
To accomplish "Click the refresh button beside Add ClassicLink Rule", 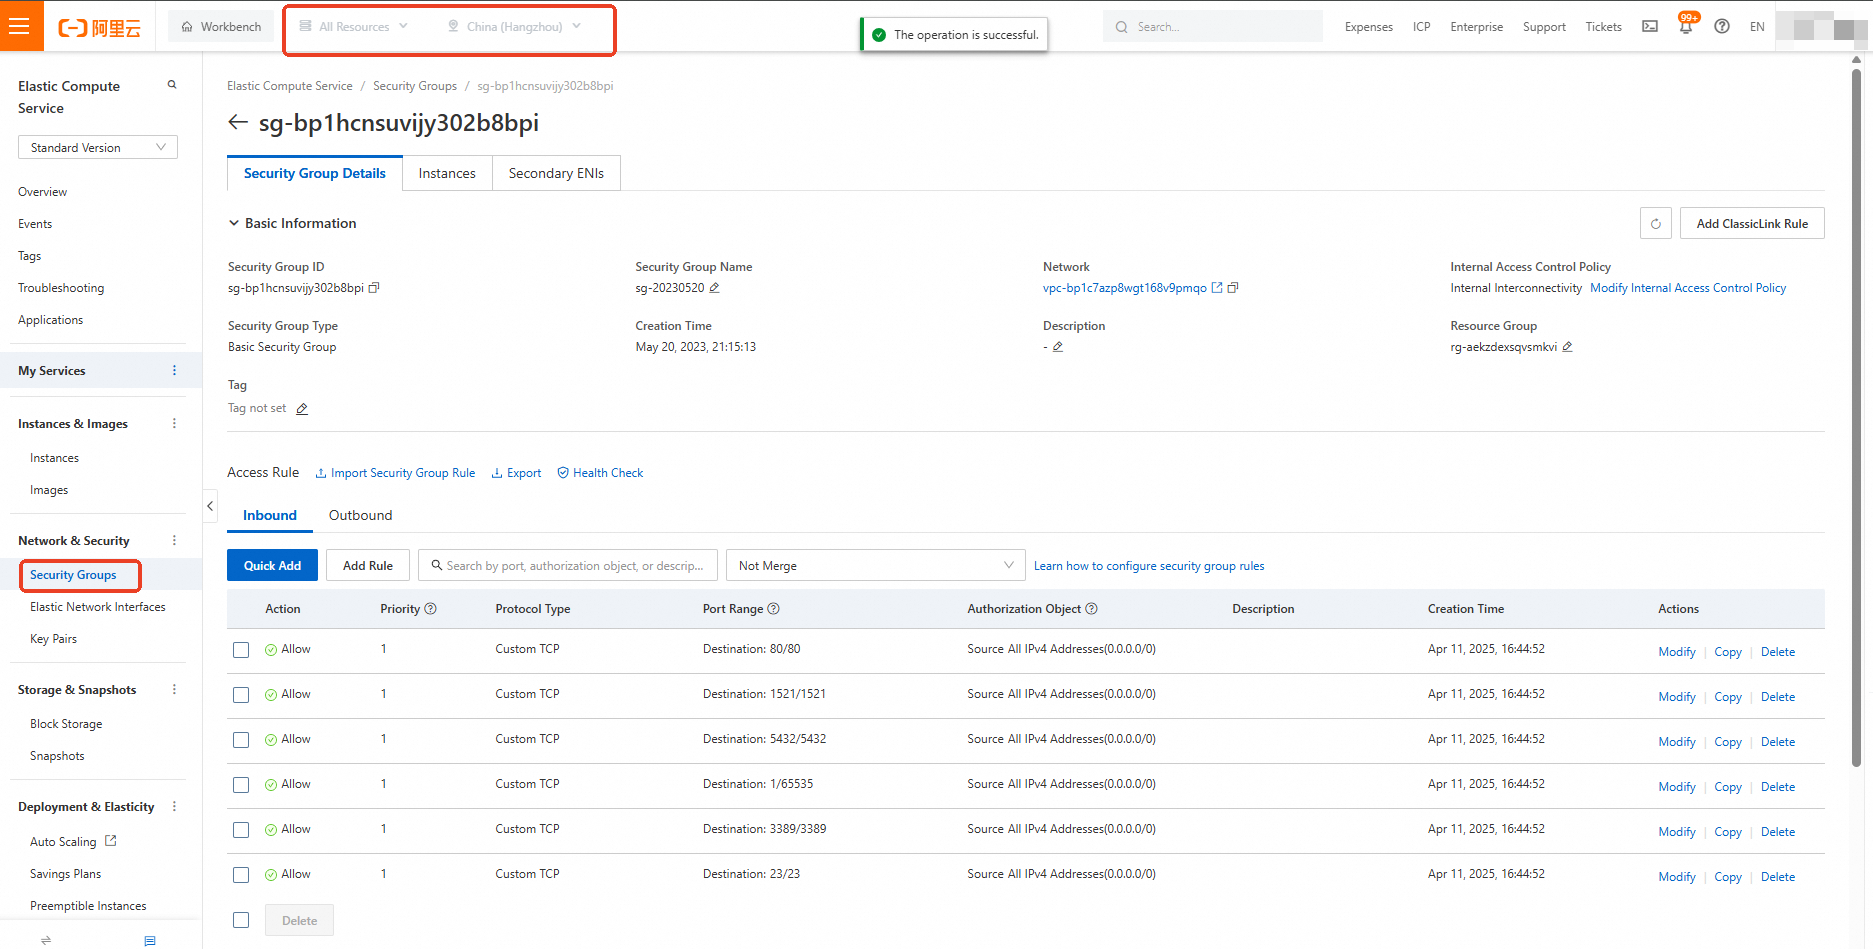I will (x=1655, y=224).
